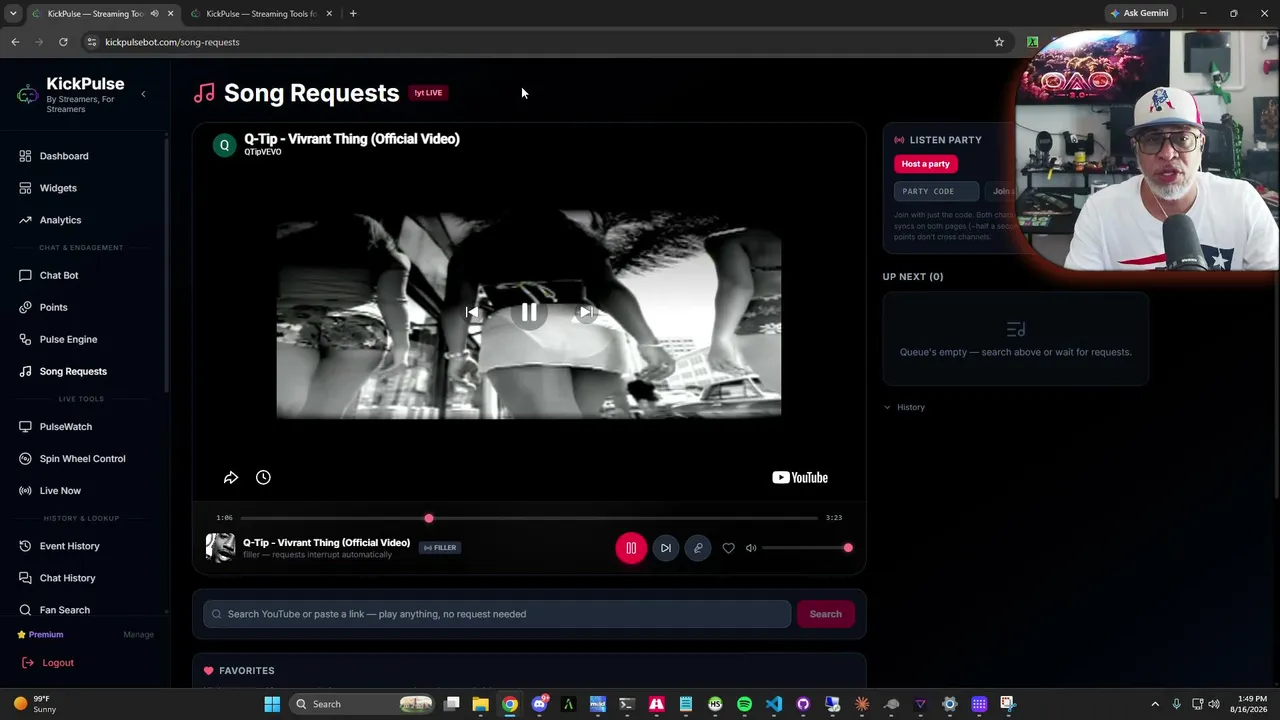This screenshot has width=1280, height=720.
Task: Click the FILLER badge
Action: click(440, 548)
